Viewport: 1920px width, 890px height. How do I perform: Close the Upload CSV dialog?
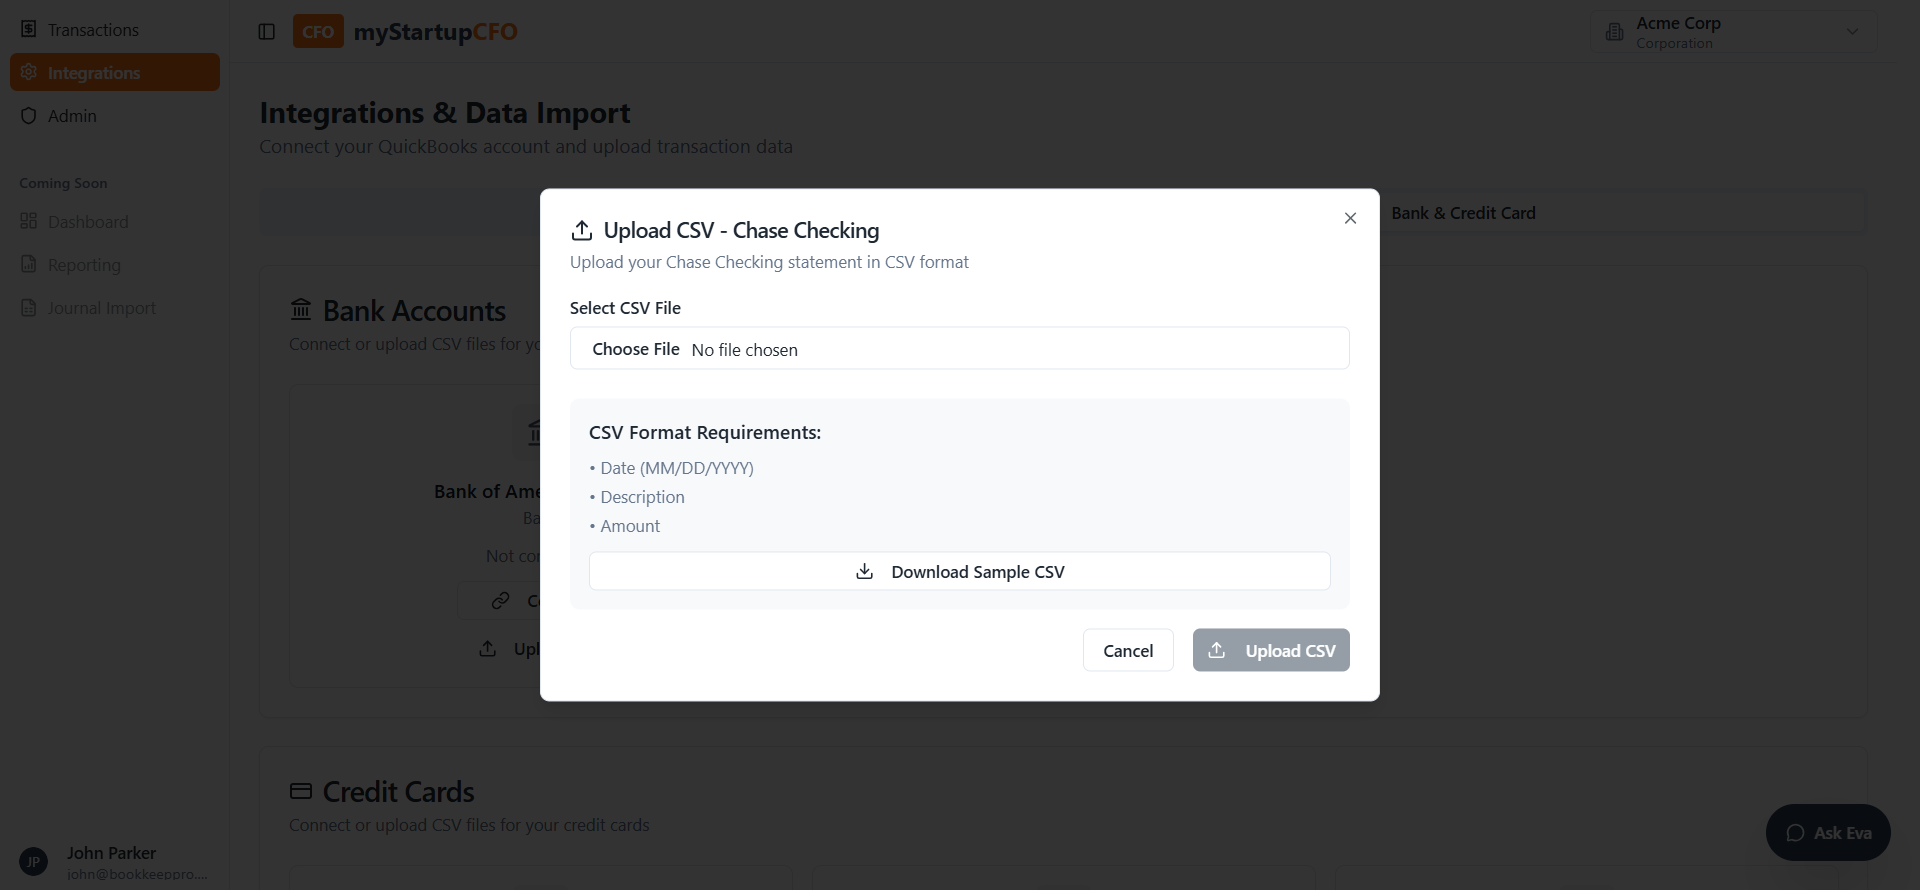(x=1350, y=218)
